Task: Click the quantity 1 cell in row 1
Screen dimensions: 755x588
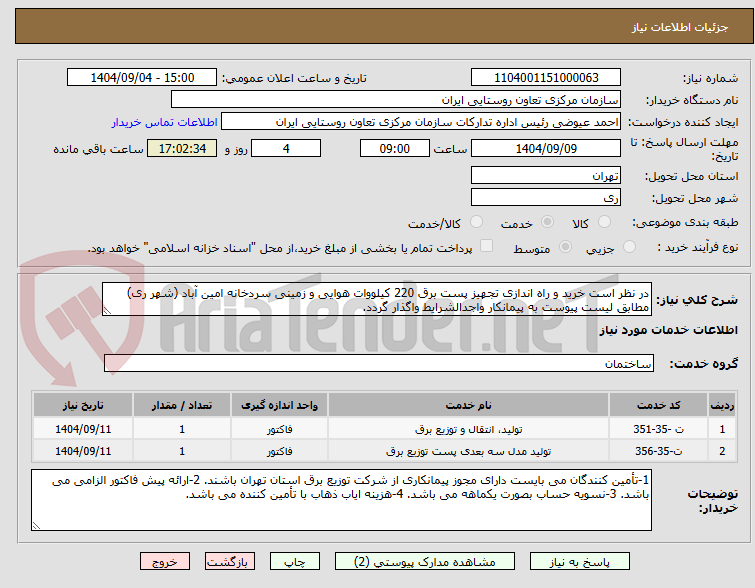Action: (182, 429)
